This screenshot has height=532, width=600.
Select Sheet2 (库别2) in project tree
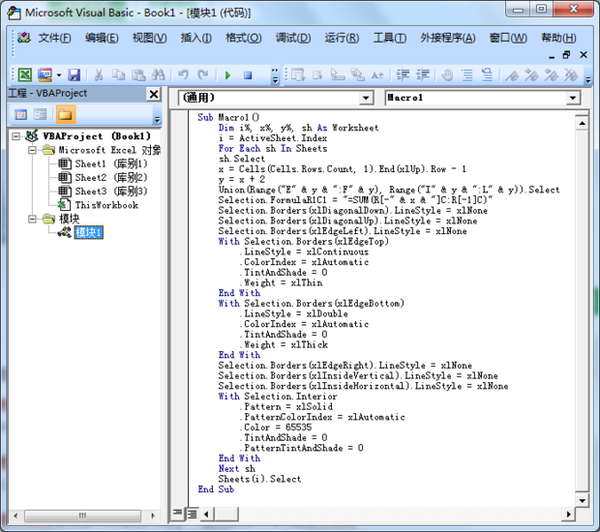tap(111, 178)
